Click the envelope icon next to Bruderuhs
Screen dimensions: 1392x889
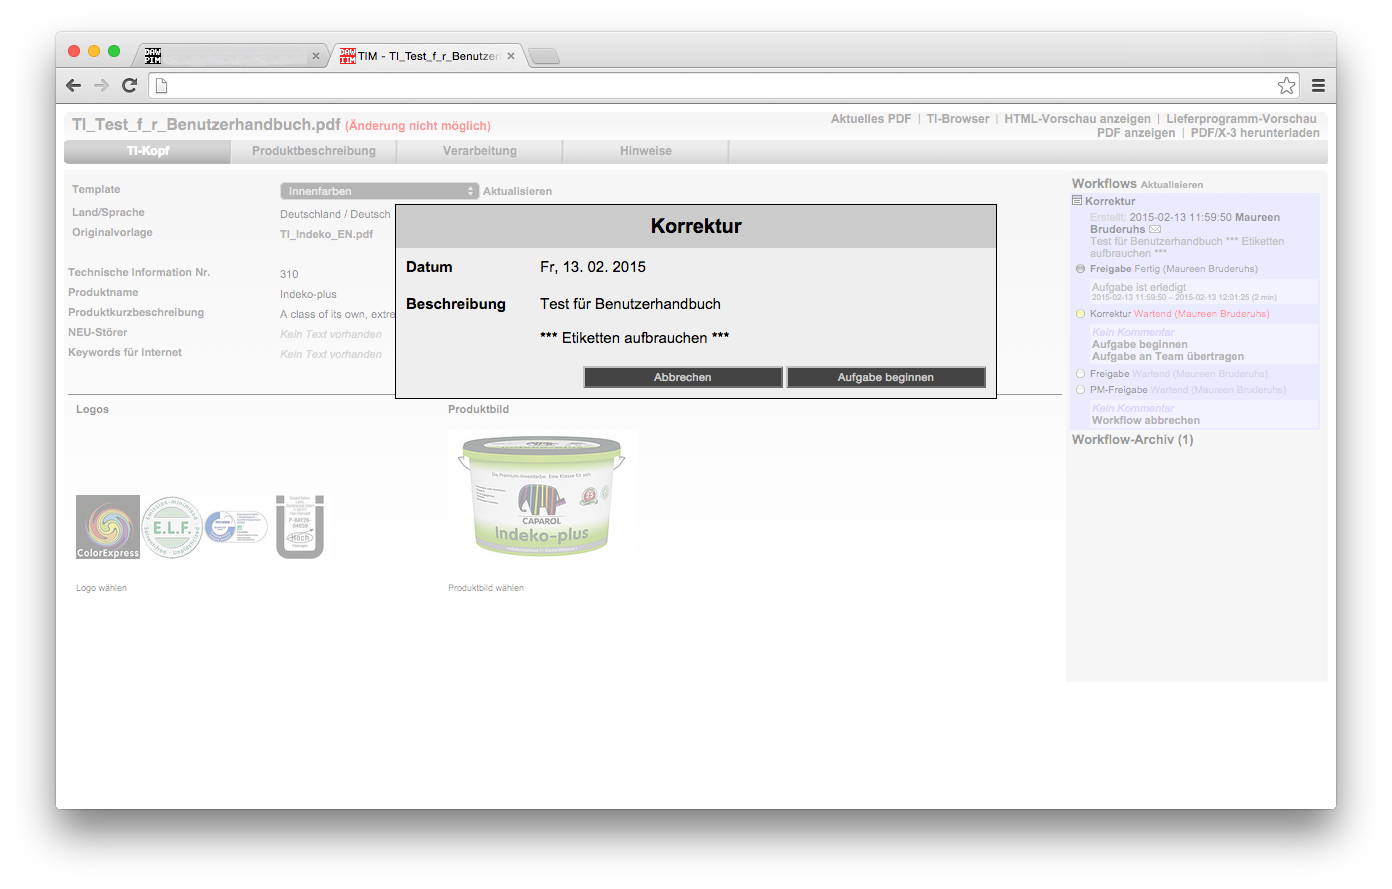[1155, 230]
